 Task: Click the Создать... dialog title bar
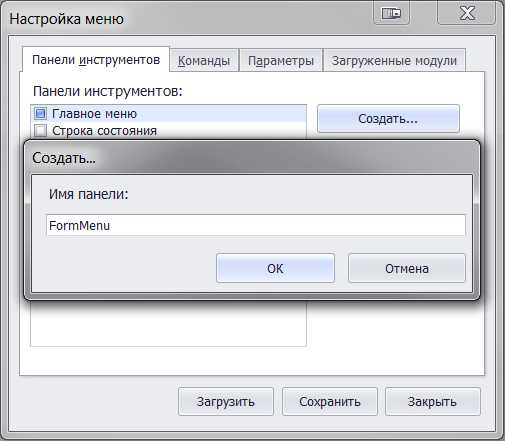pos(252,157)
